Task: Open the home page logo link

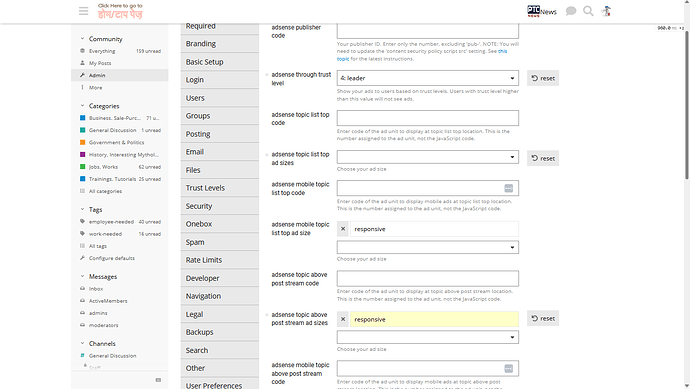Action: (120, 11)
